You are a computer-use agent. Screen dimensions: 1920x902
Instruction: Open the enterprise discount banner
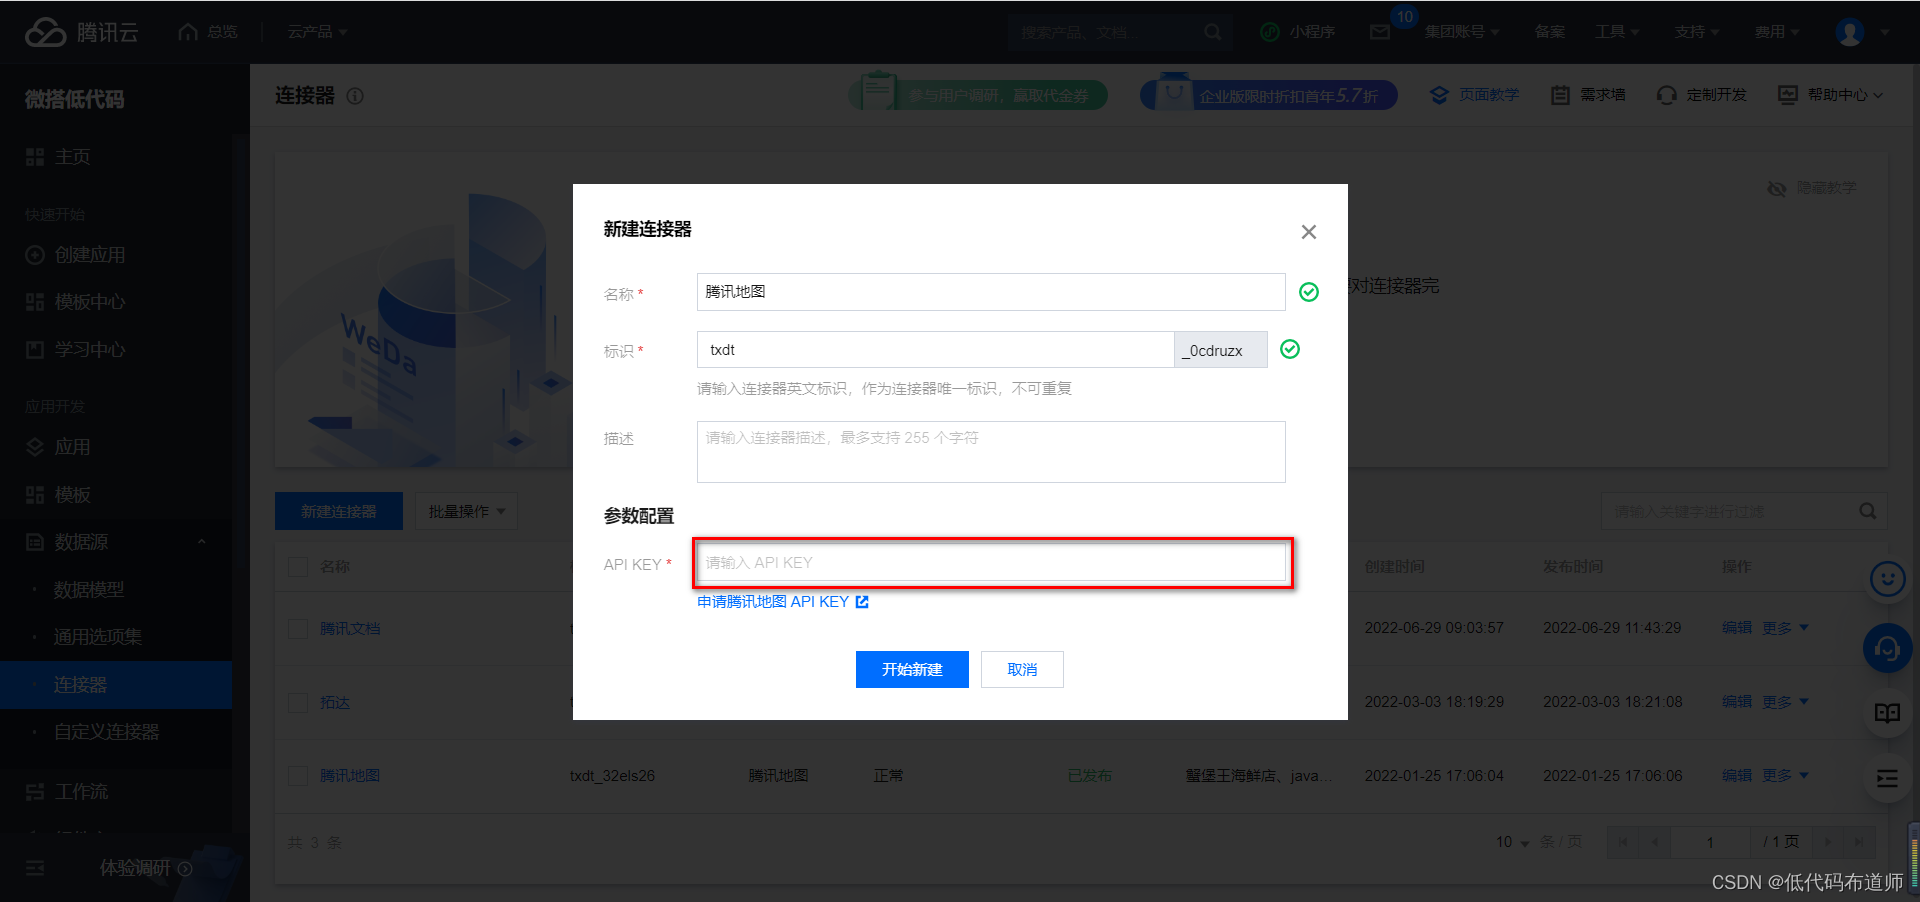(1269, 94)
